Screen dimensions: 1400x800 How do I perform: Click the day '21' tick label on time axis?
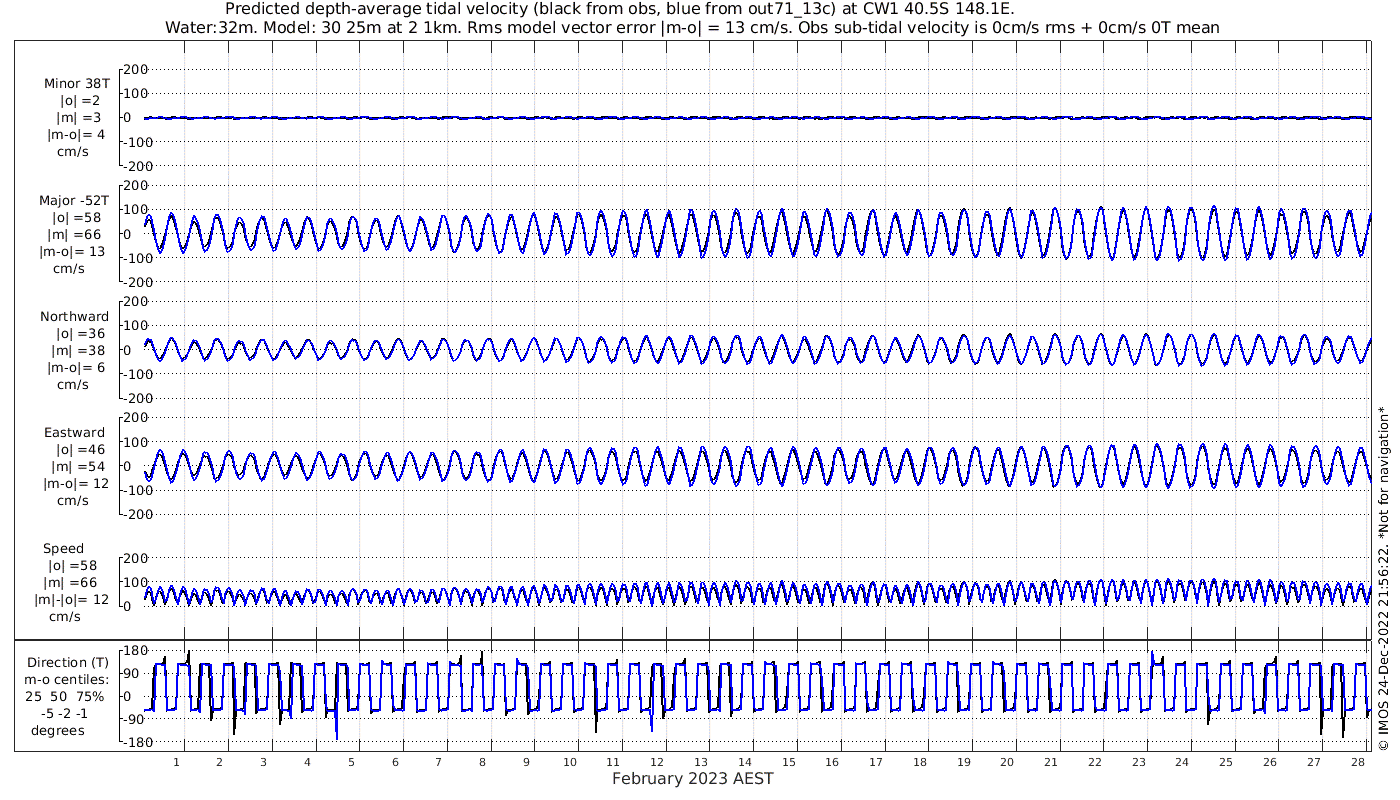1050,762
